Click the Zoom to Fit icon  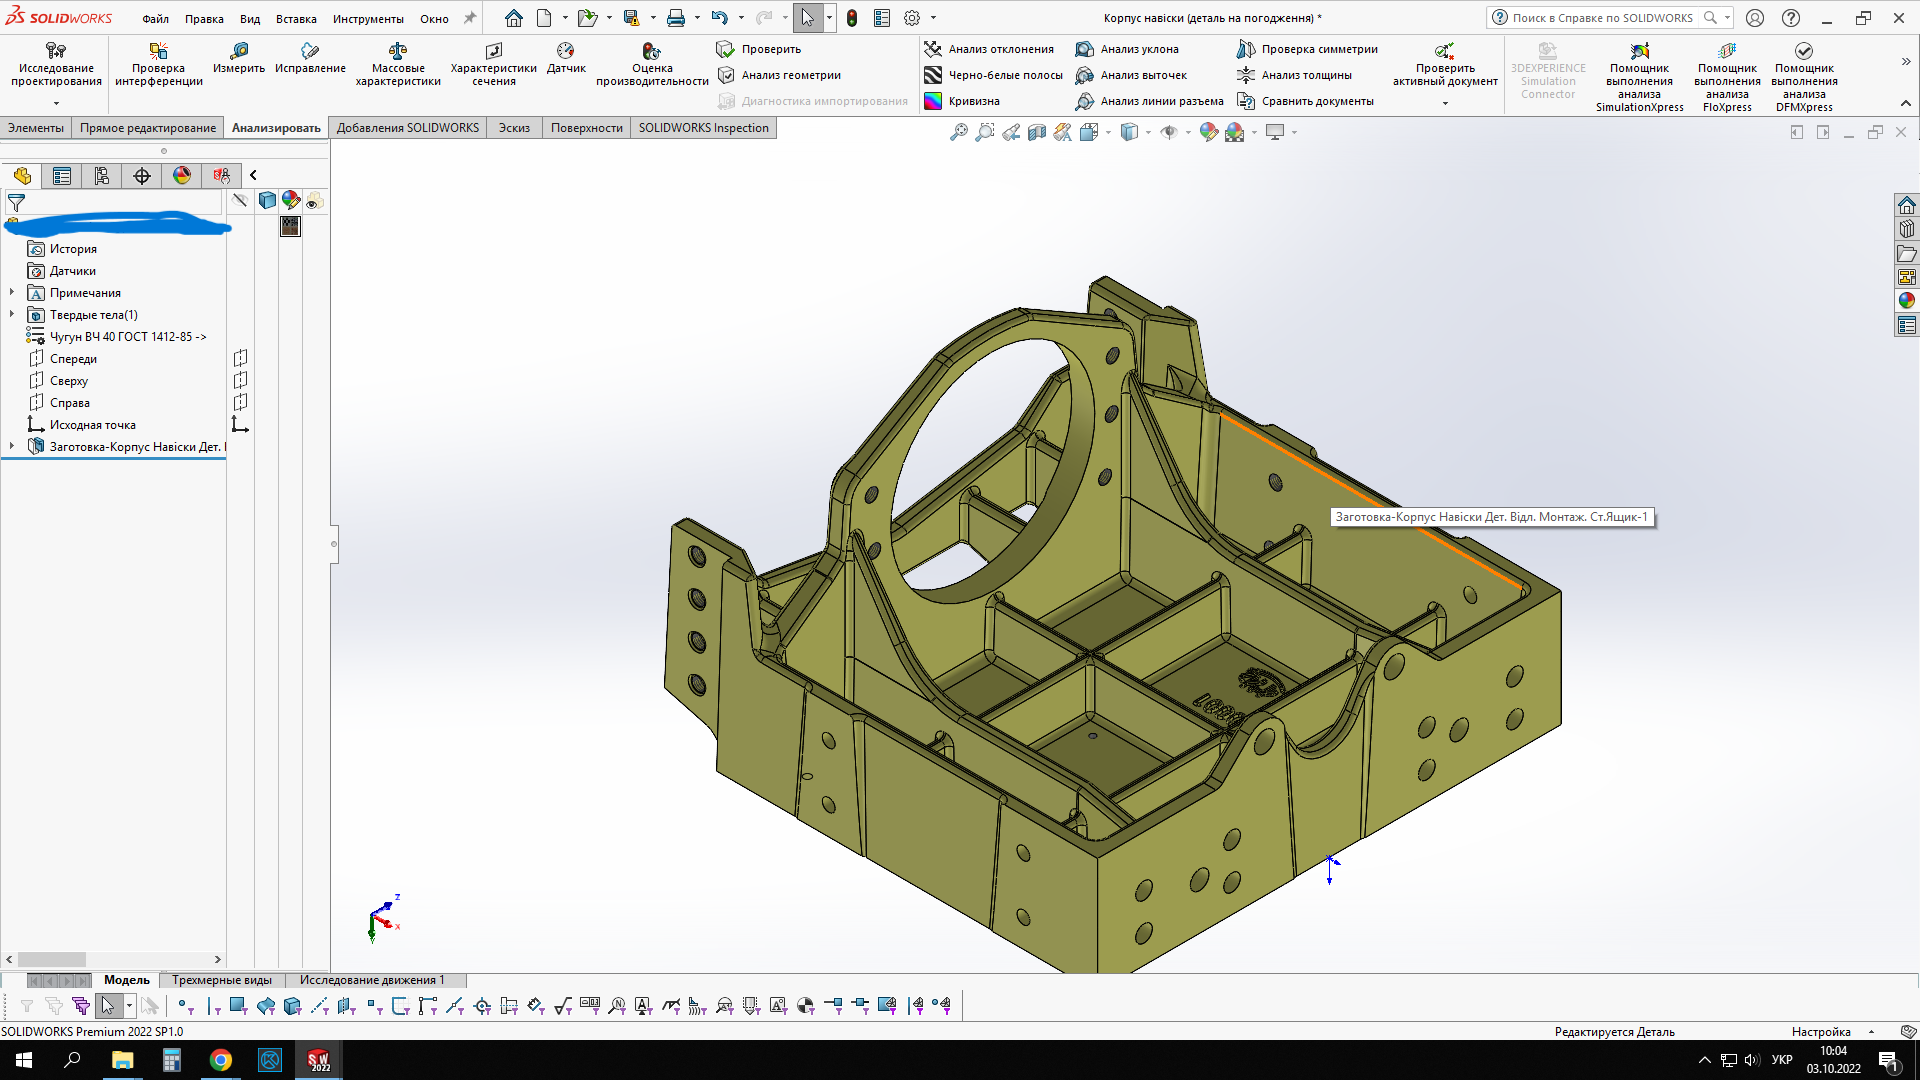[958, 132]
